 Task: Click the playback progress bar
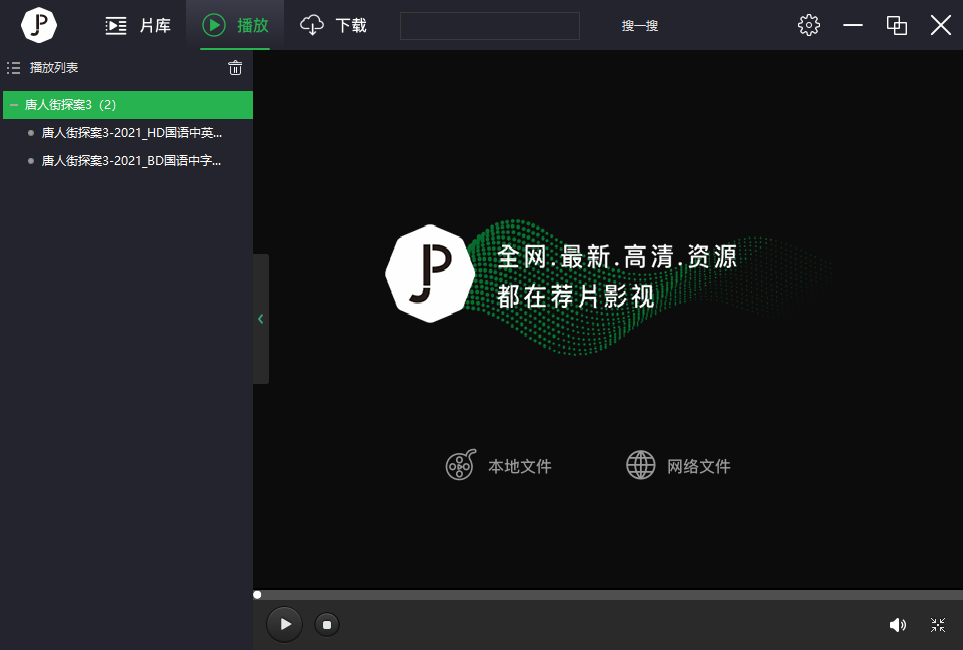pyautogui.click(x=608, y=595)
